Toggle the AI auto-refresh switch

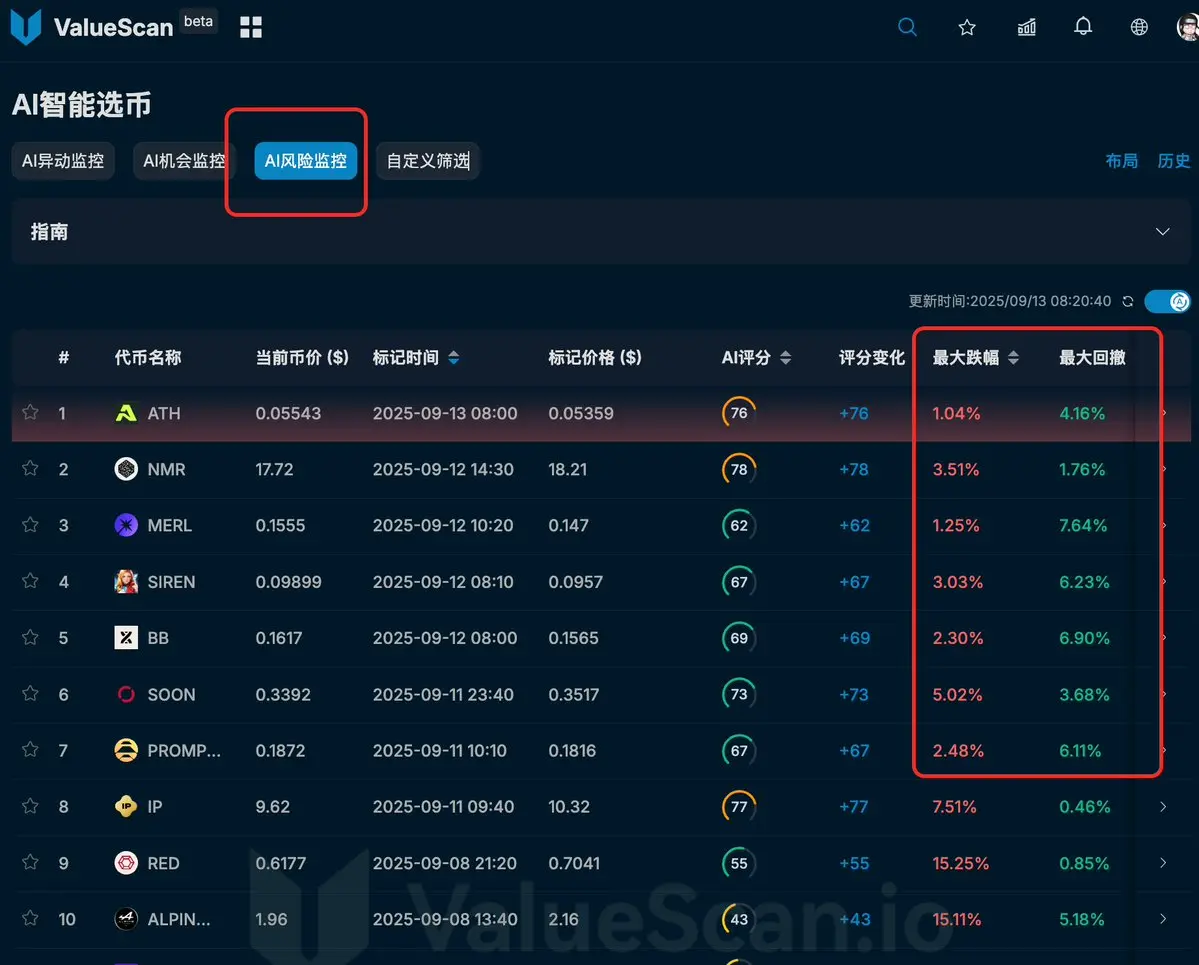(1167, 301)
